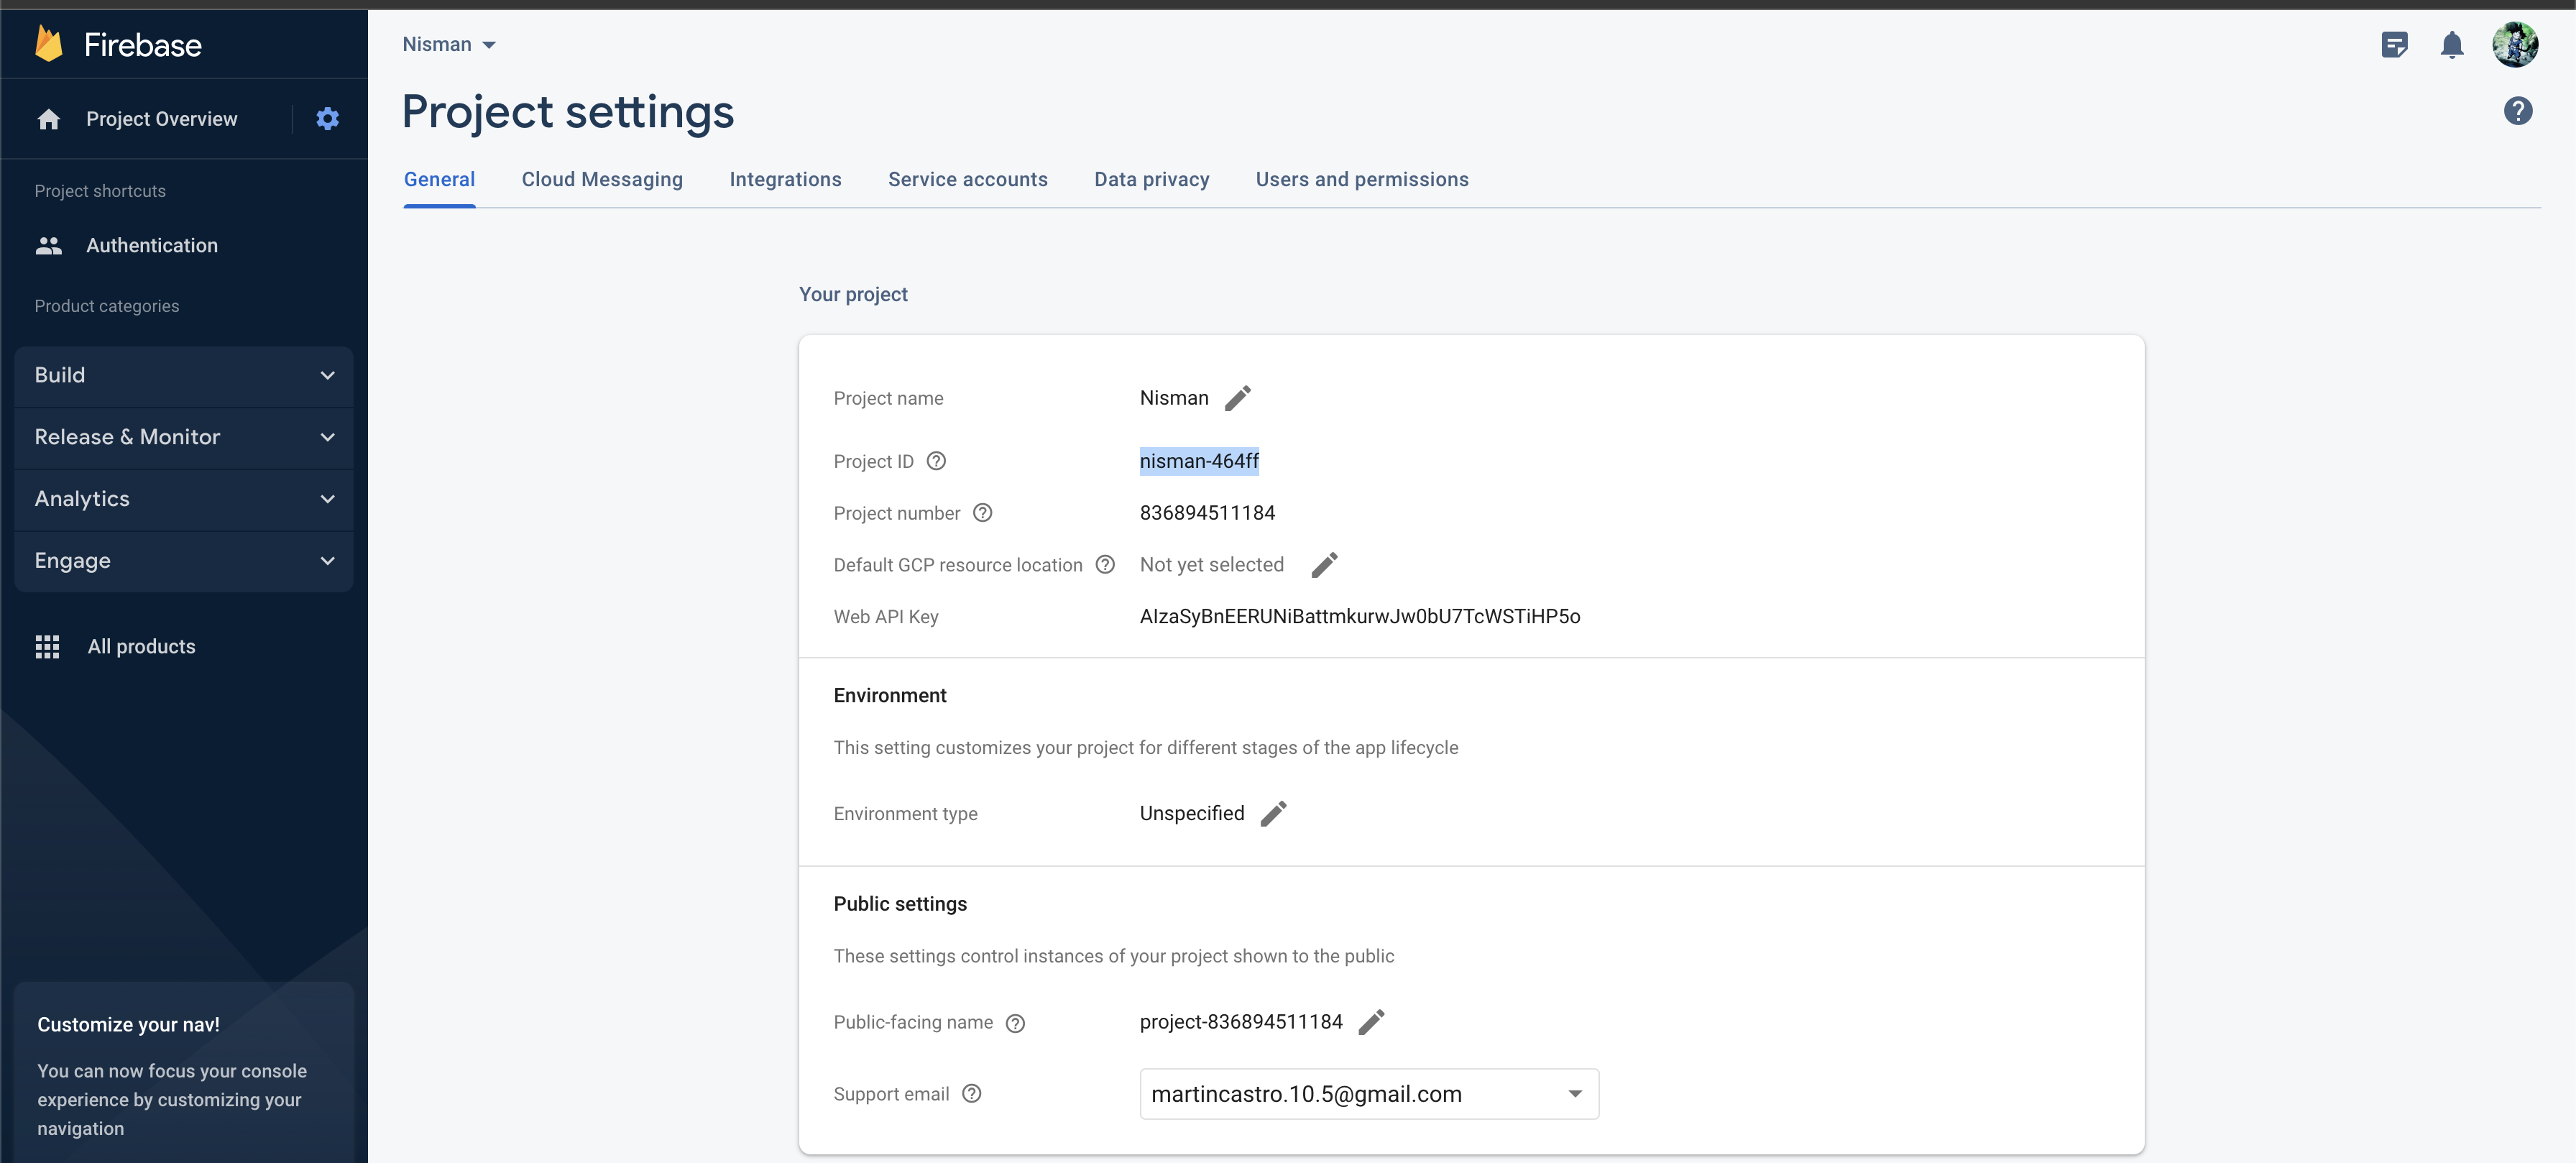Click the settings gear next to Project Overview
This screenshot has height=1163, width=2576.
tap(327, 119)
